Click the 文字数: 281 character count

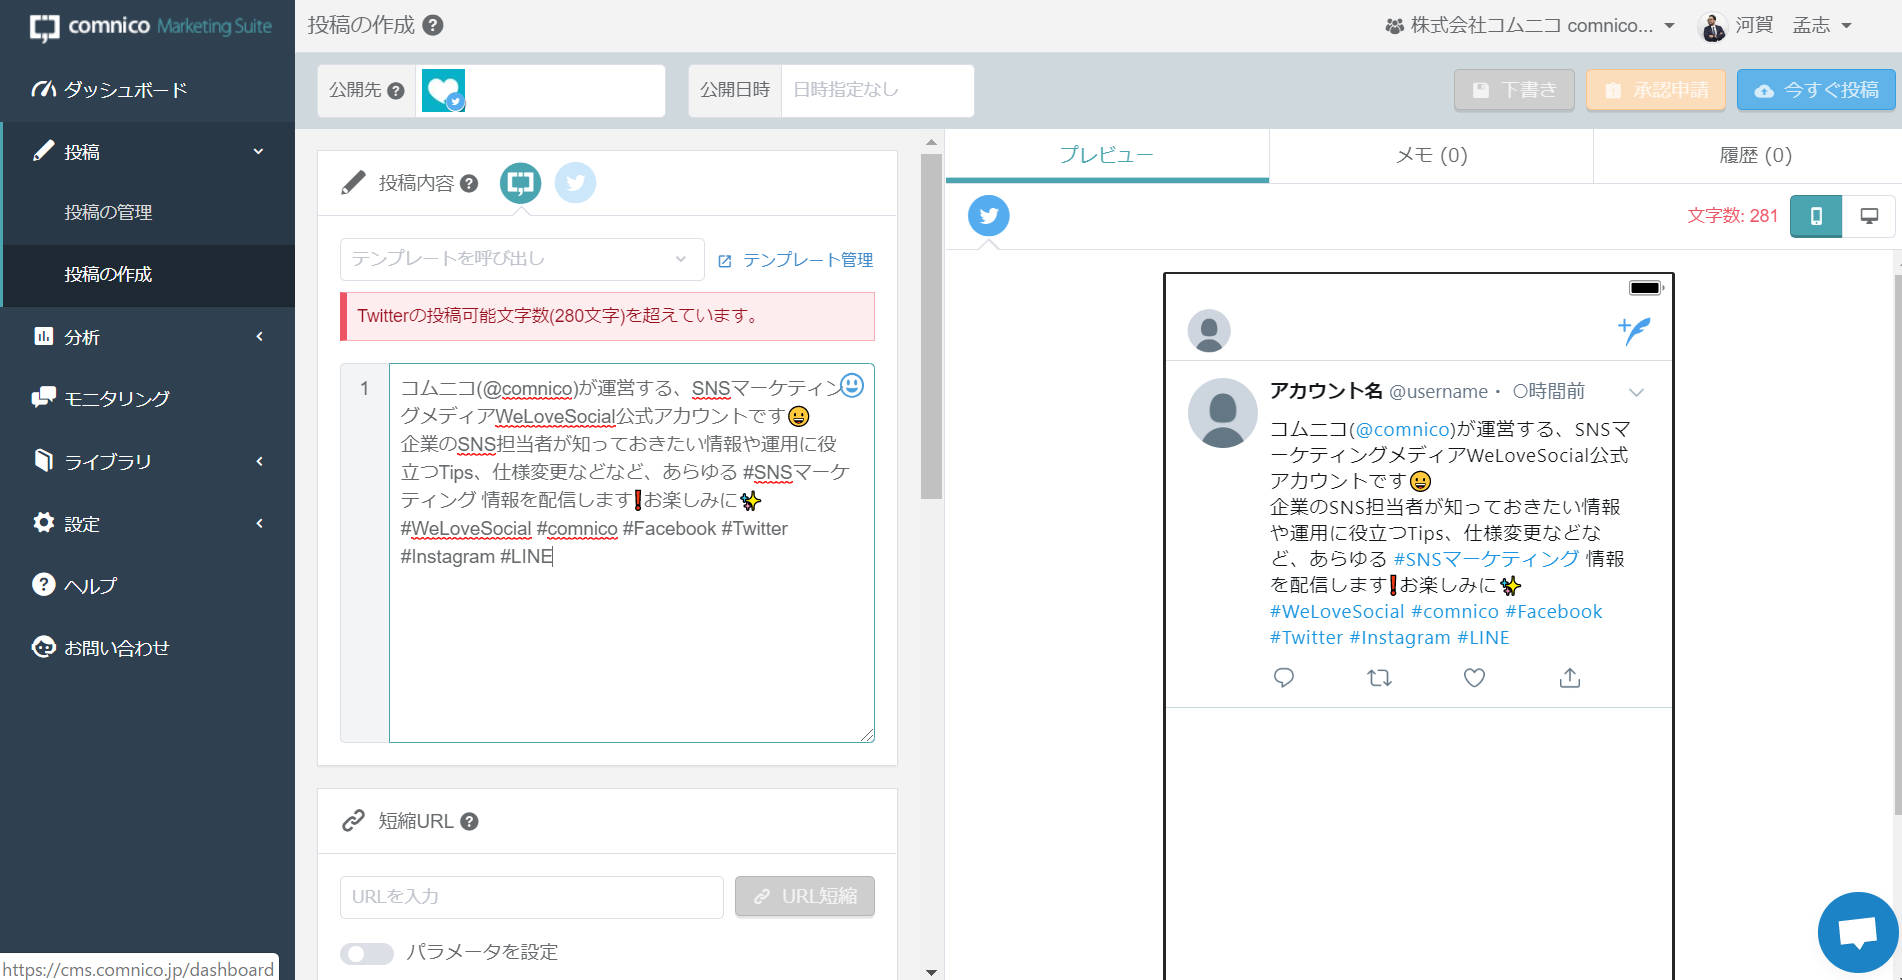tap(1732, 216)
